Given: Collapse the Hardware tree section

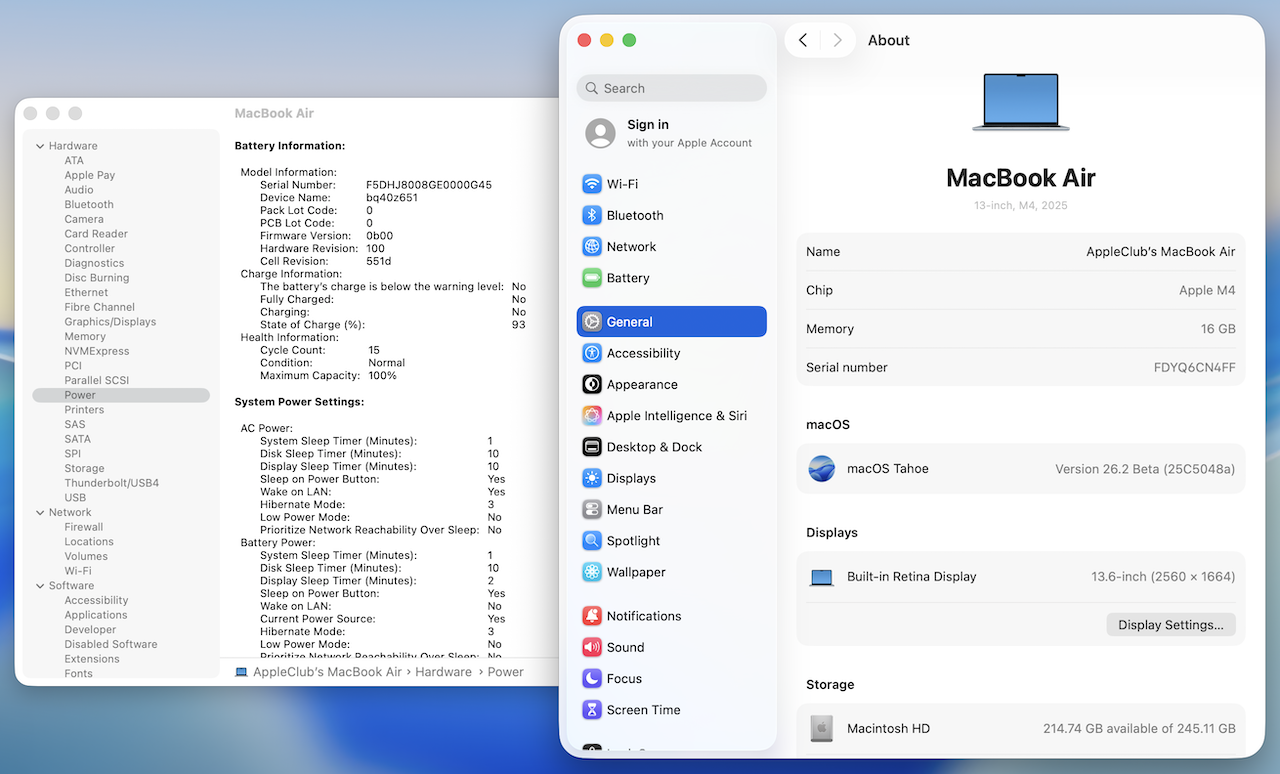Looking at the screenshot, I should tap(40, 146).
